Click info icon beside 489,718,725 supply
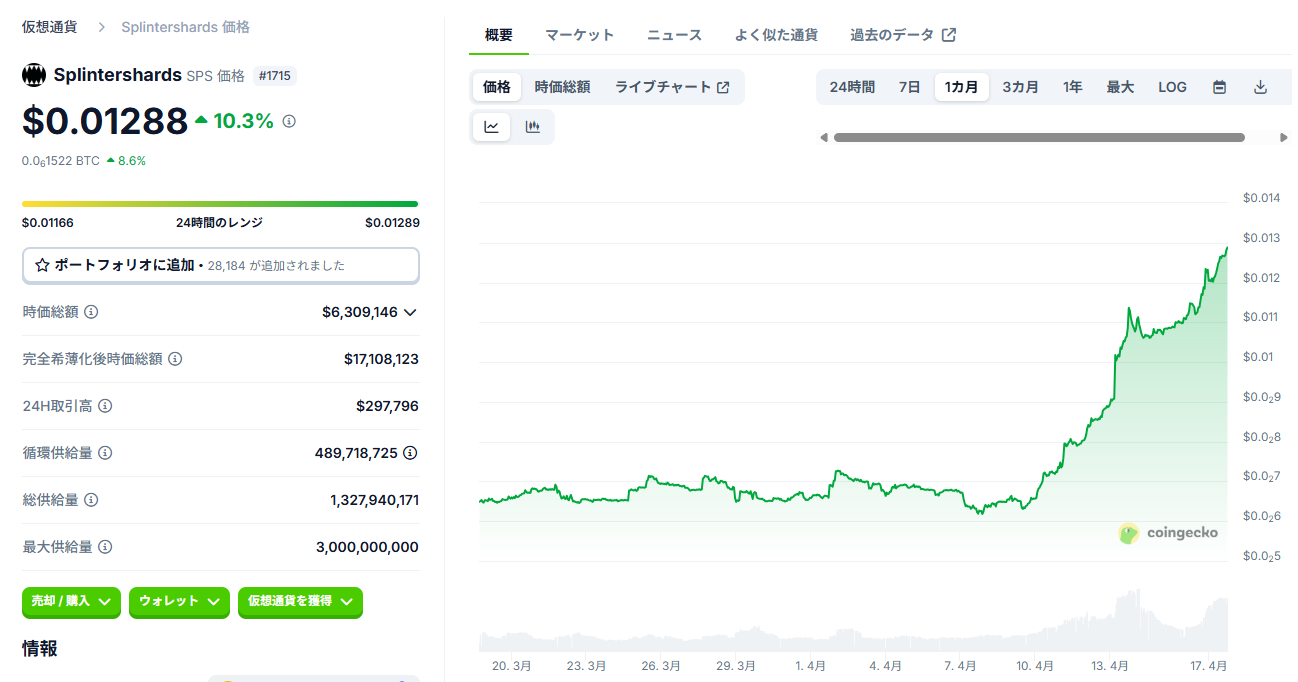The height and width of the screenshot is (682, 1298). pos(410,453)
